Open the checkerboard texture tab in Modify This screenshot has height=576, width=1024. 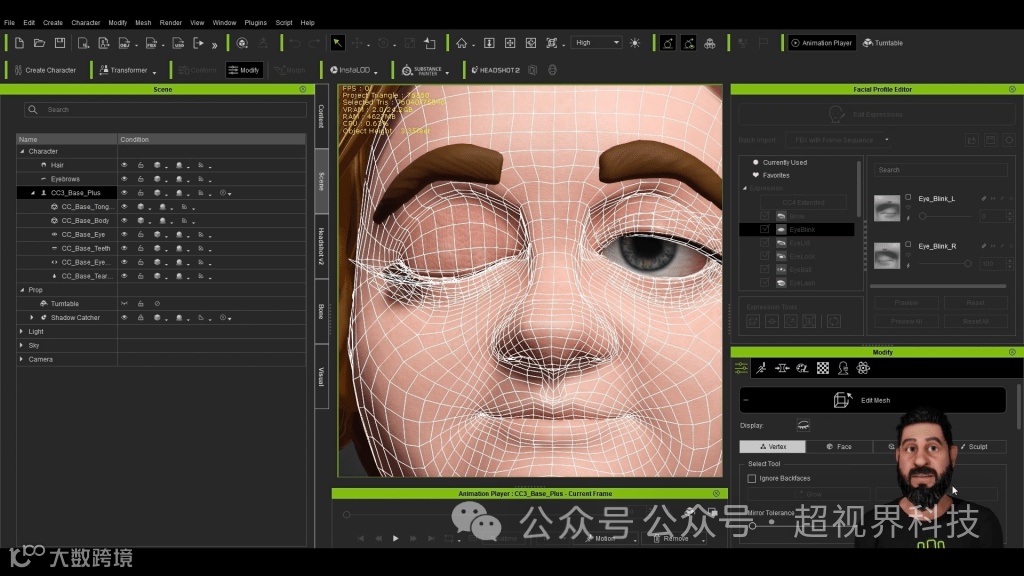pos(823,369)
